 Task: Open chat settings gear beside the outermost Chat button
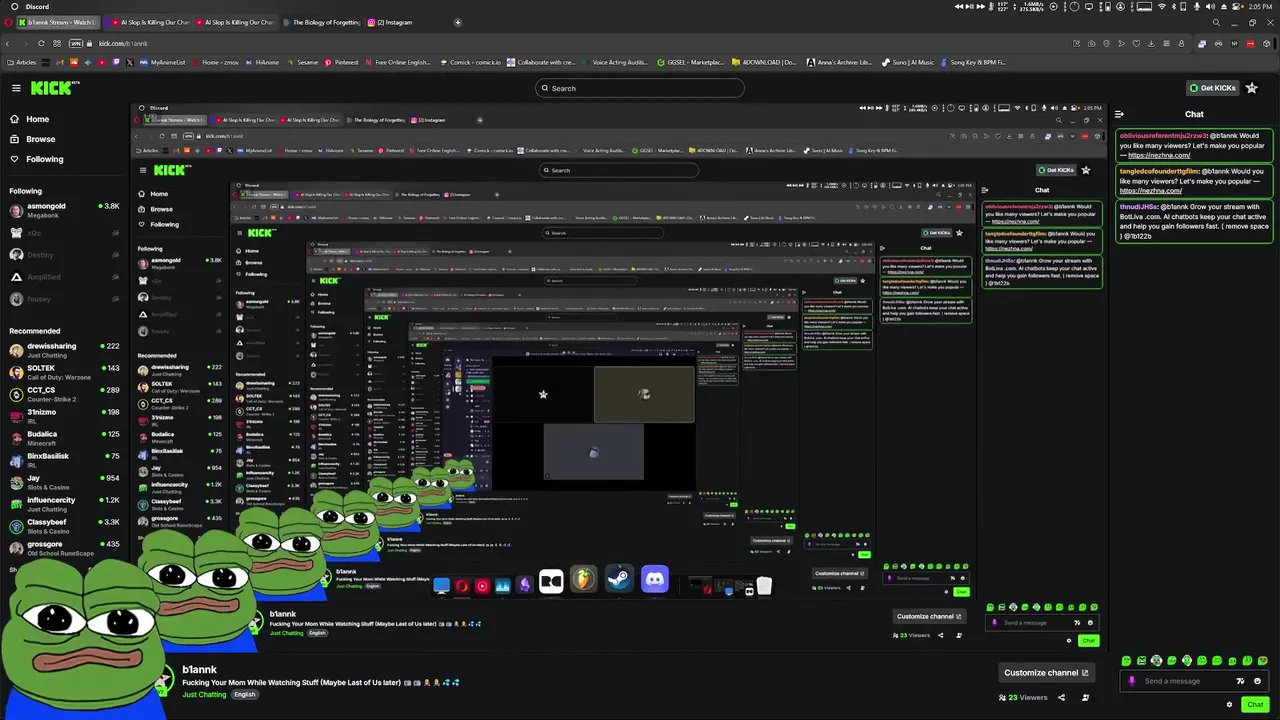[1229, 705]
